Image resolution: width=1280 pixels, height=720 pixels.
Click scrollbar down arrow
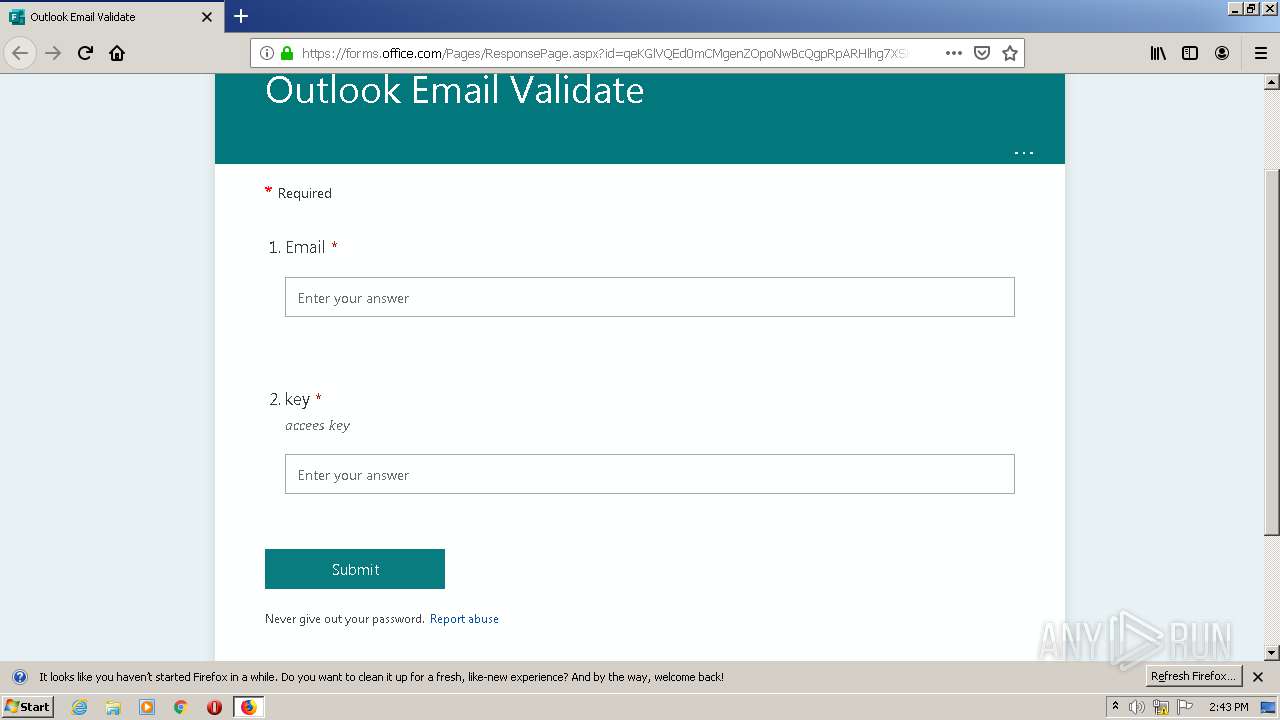[1272, 653]
